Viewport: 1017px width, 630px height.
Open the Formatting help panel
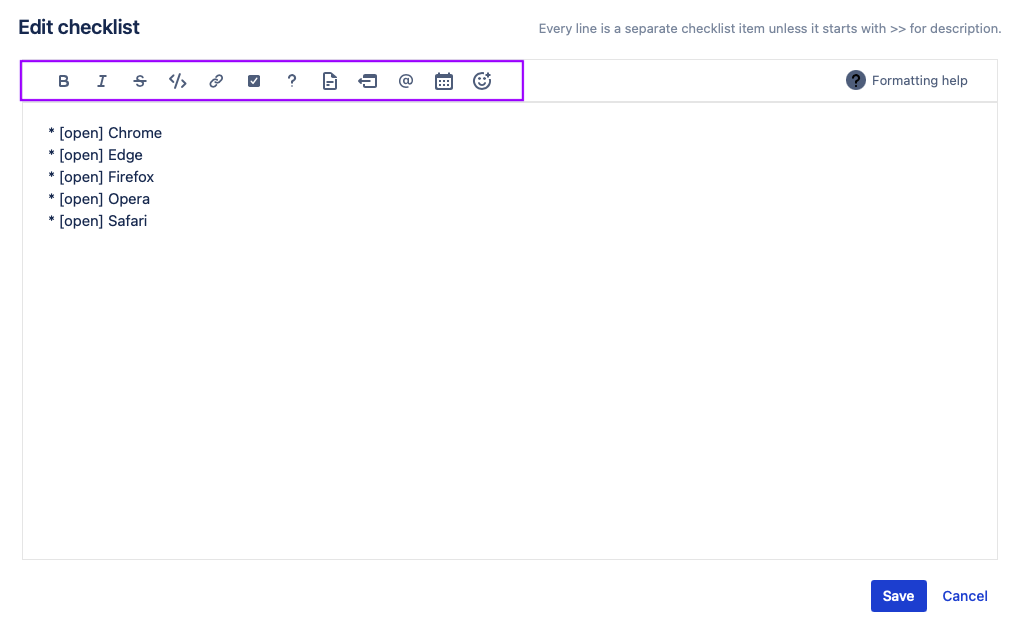coord(906,80)
